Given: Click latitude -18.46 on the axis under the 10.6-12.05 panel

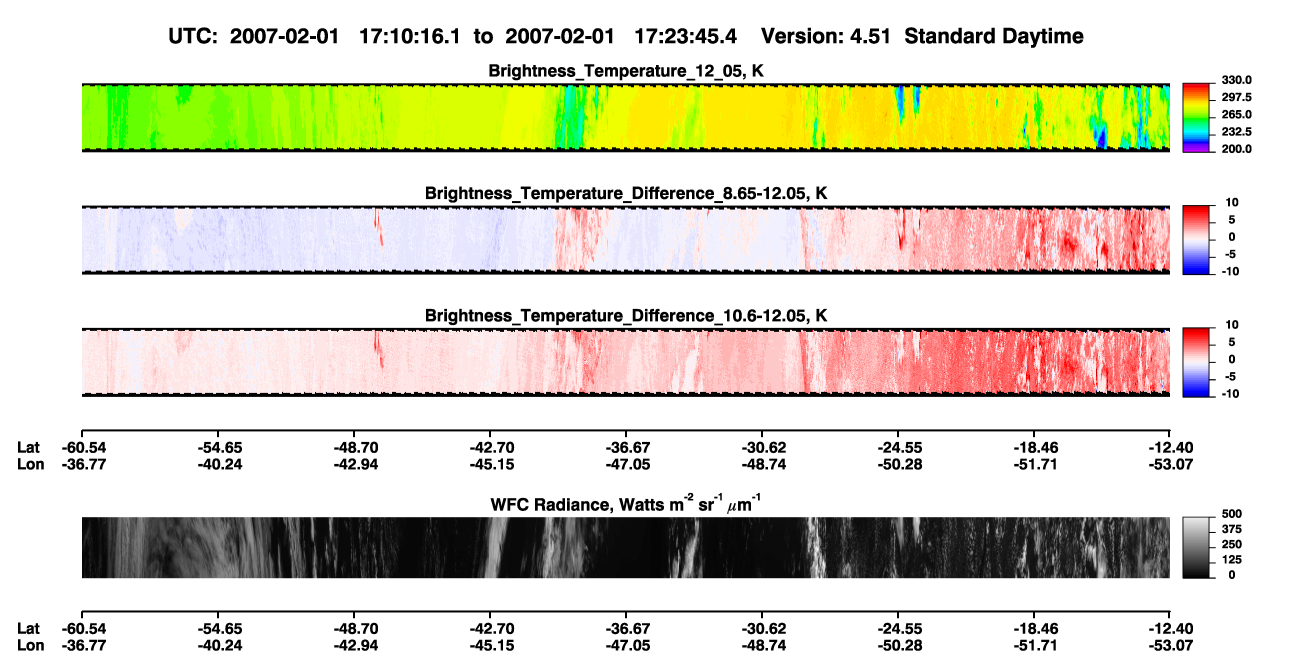Looking at the screenshot, I should pos(1034,447).
